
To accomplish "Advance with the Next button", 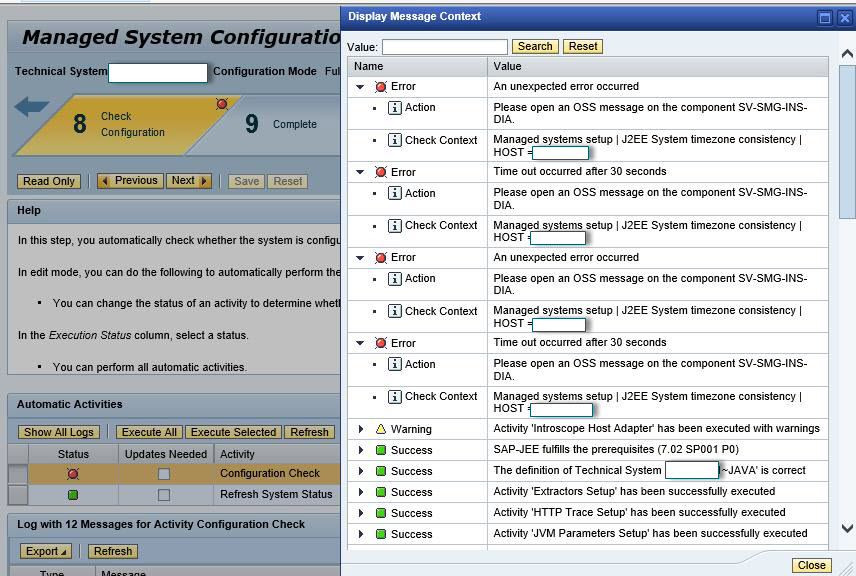I will [189, 181].
